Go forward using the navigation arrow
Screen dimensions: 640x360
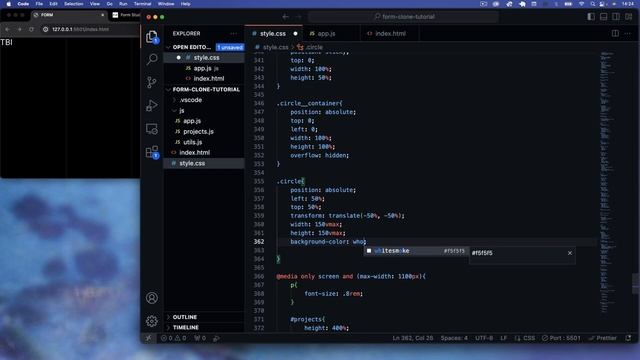pyautogui.click(x=299, y=17)
